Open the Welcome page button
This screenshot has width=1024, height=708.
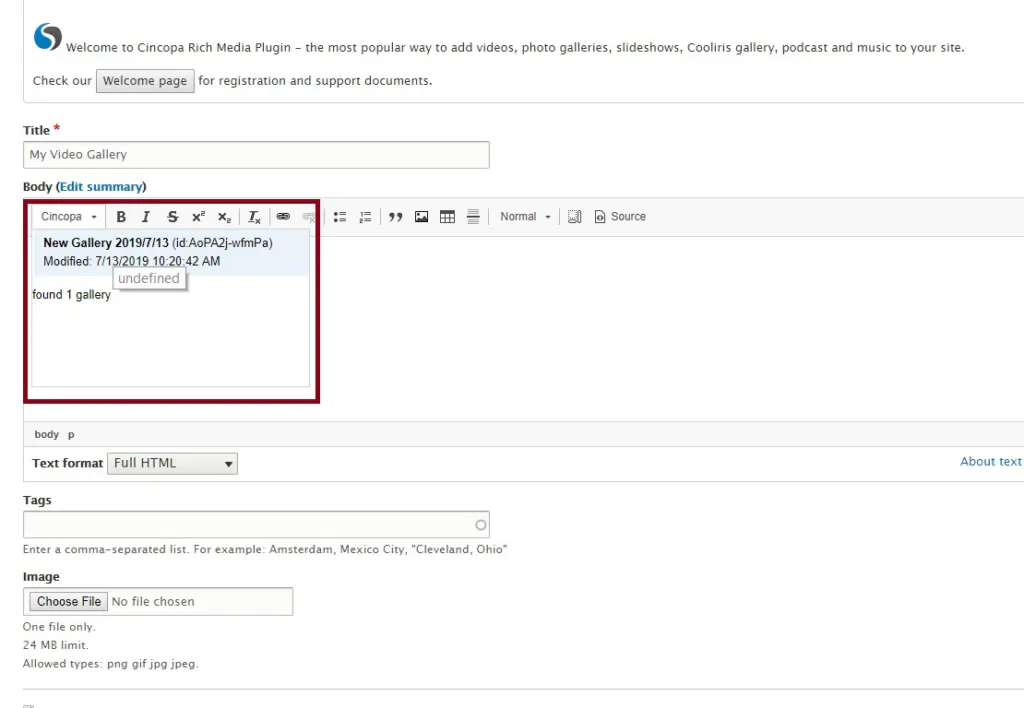click(145, 81)
